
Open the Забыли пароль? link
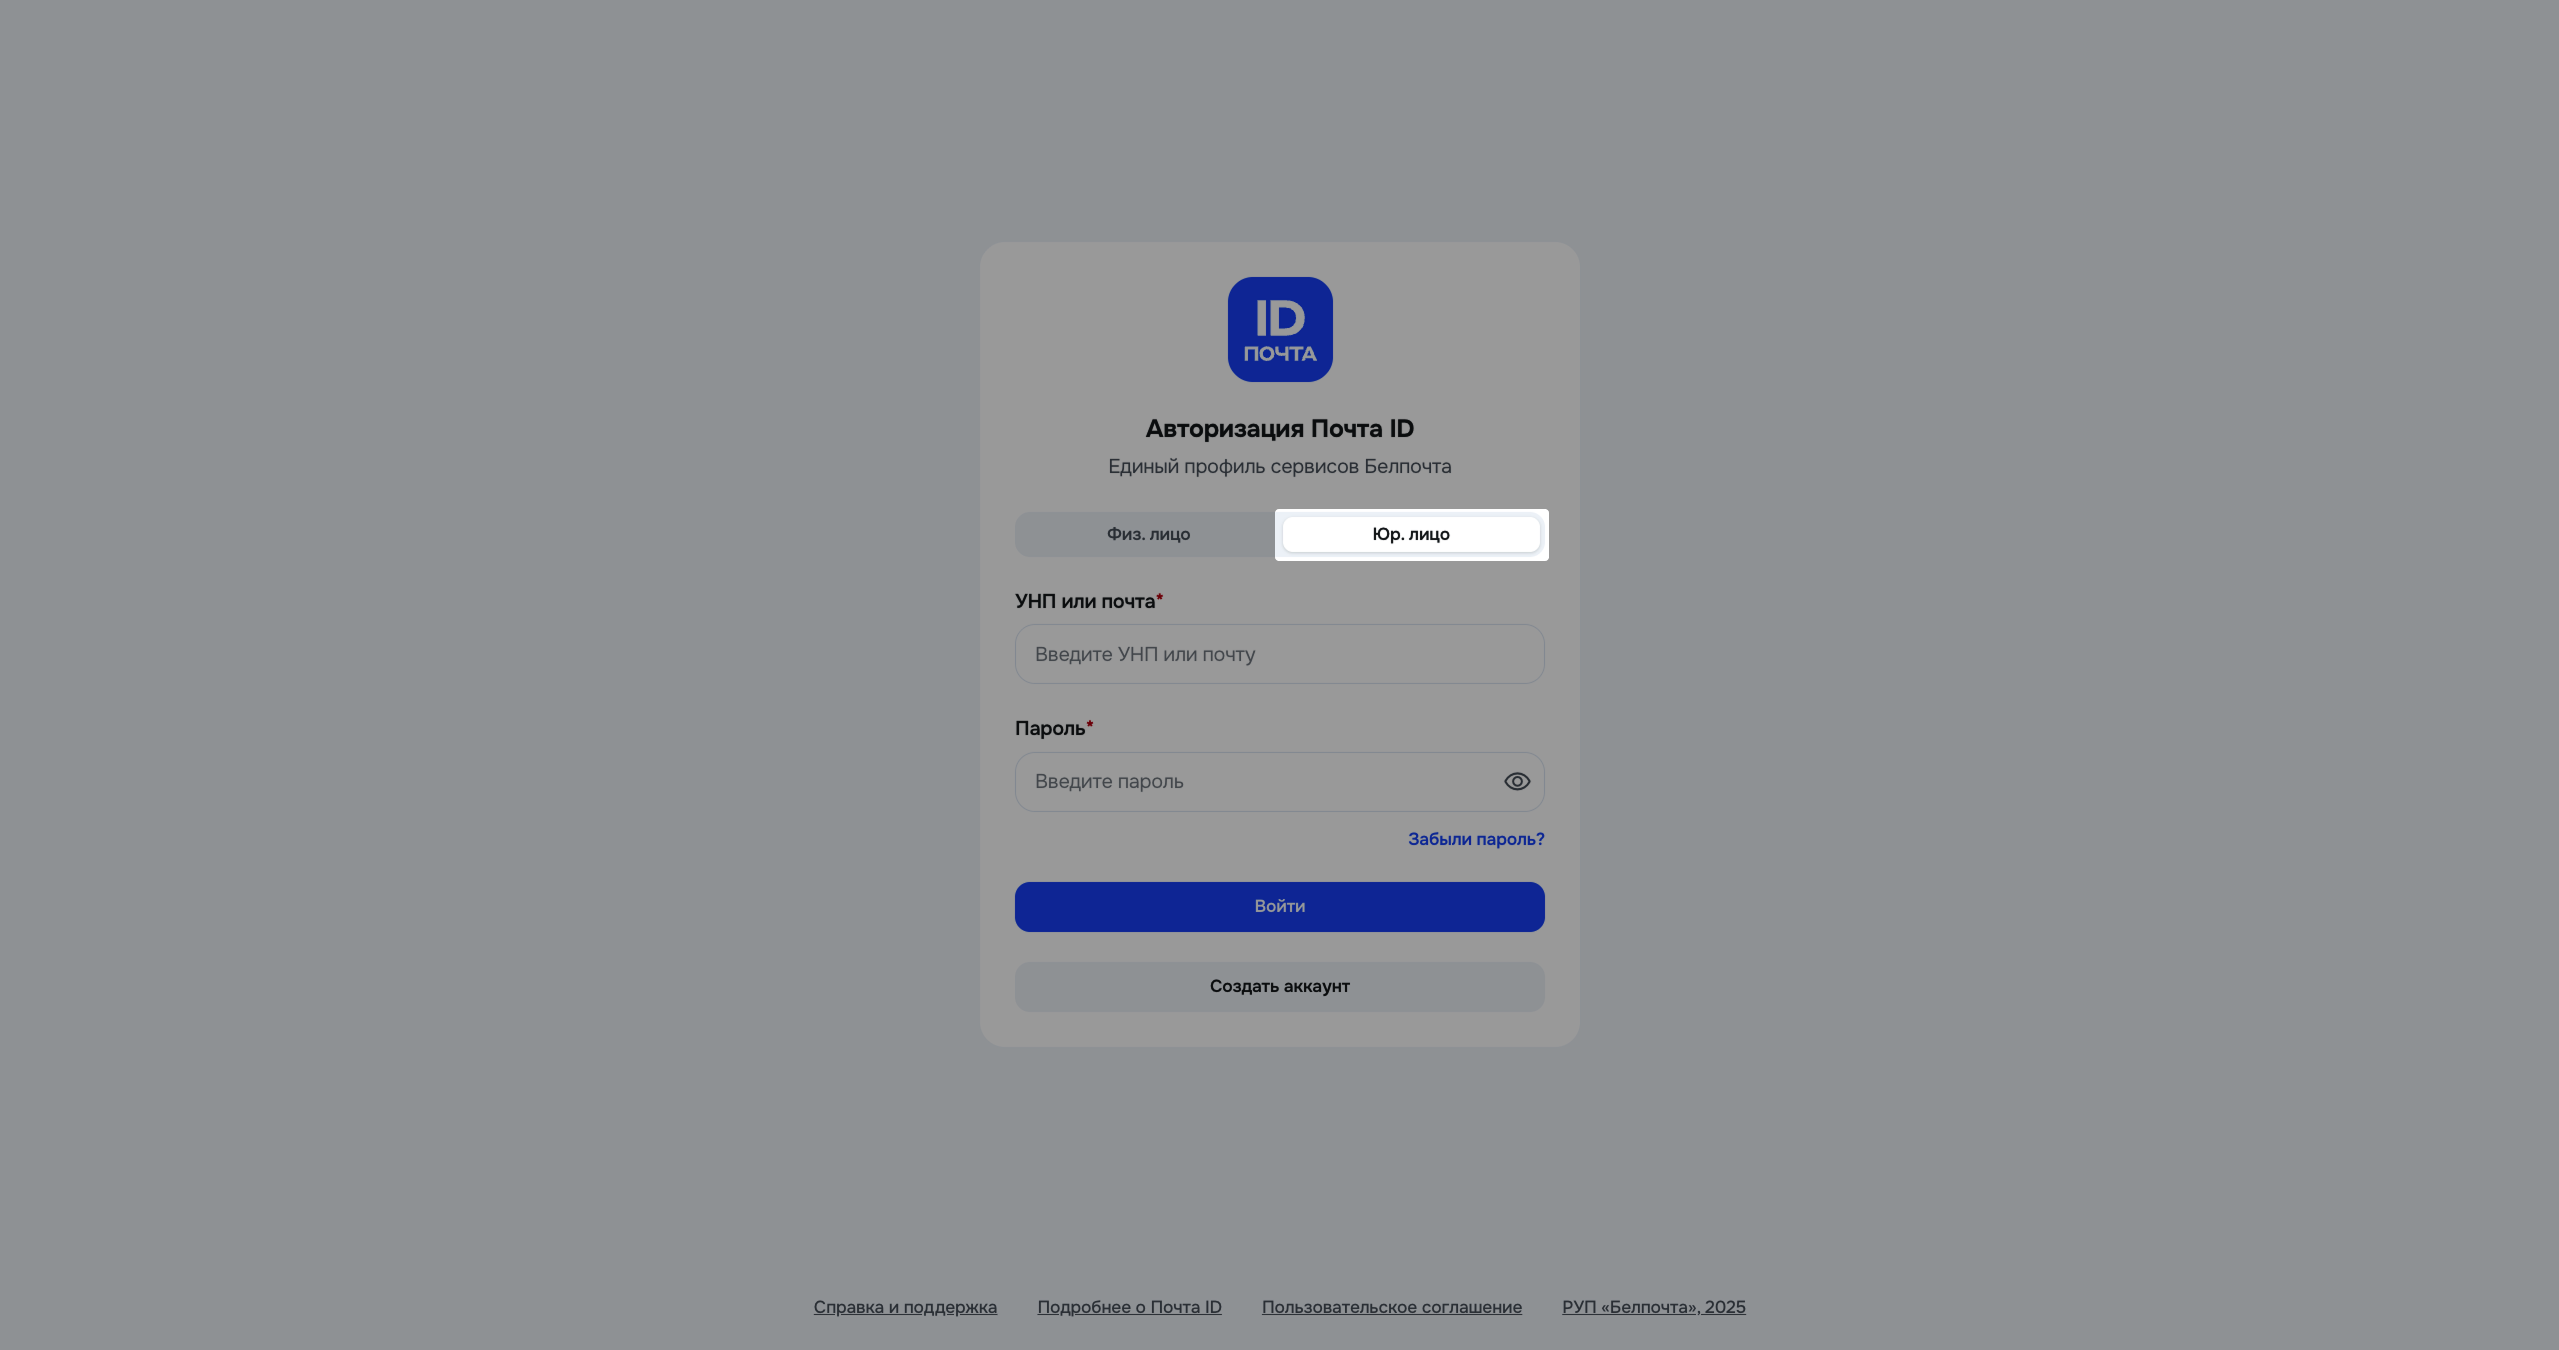click(1476, 839)
